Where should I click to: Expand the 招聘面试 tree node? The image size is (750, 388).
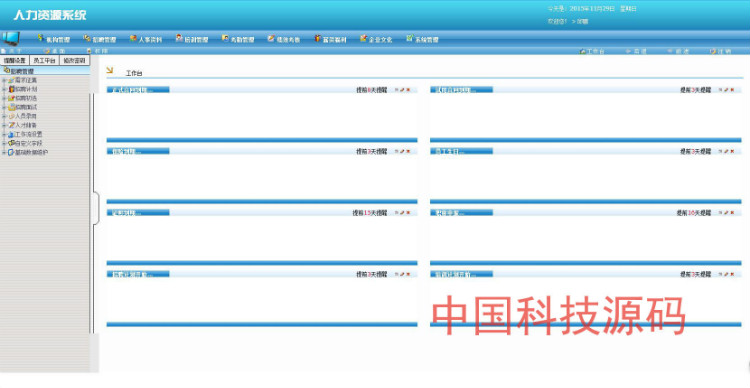pos(4,107)
